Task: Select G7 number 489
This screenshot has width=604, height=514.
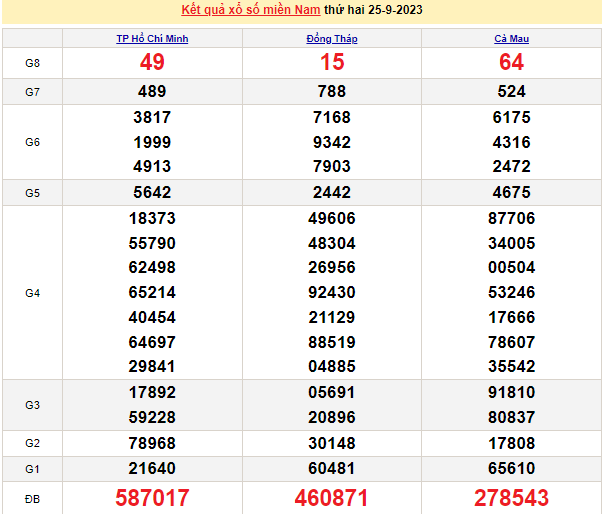Action: pos(152,91)
